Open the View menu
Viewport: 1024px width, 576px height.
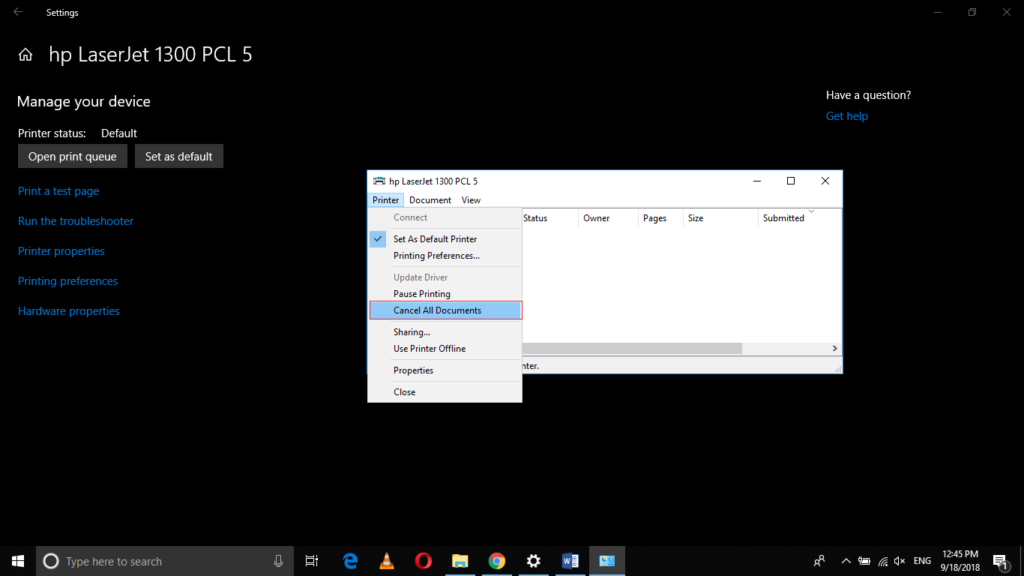tap(471, 200)
